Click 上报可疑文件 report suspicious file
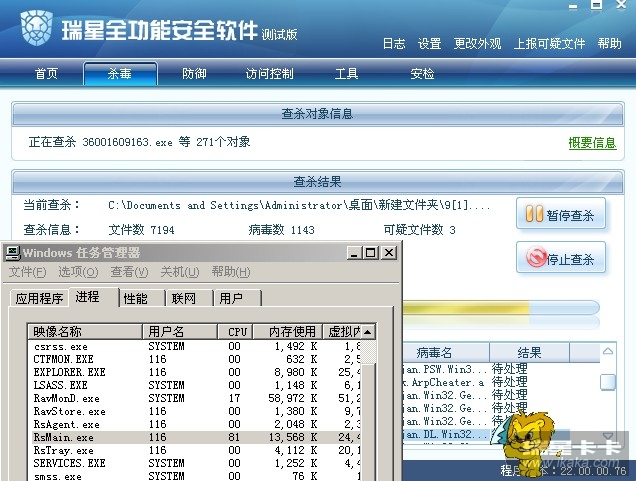The image size is (636, 481). click(549, 43)
